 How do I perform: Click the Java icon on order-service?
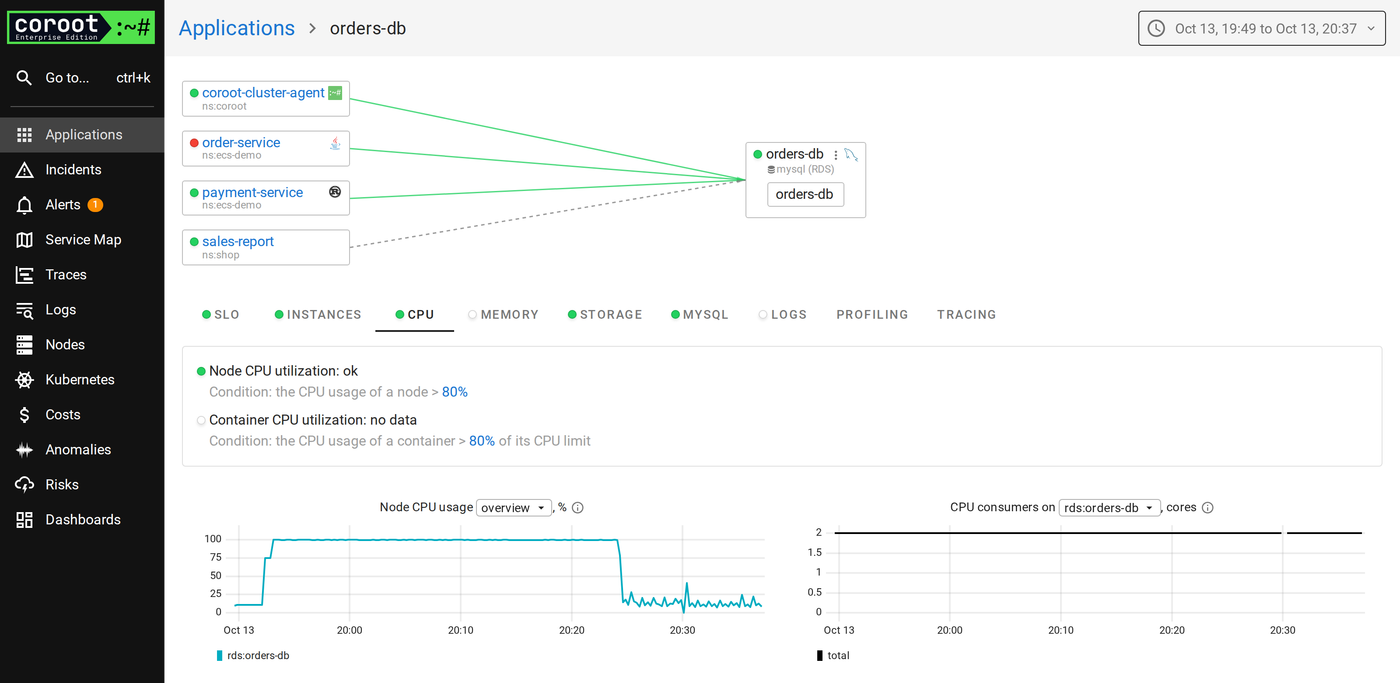tap(335, 143)
